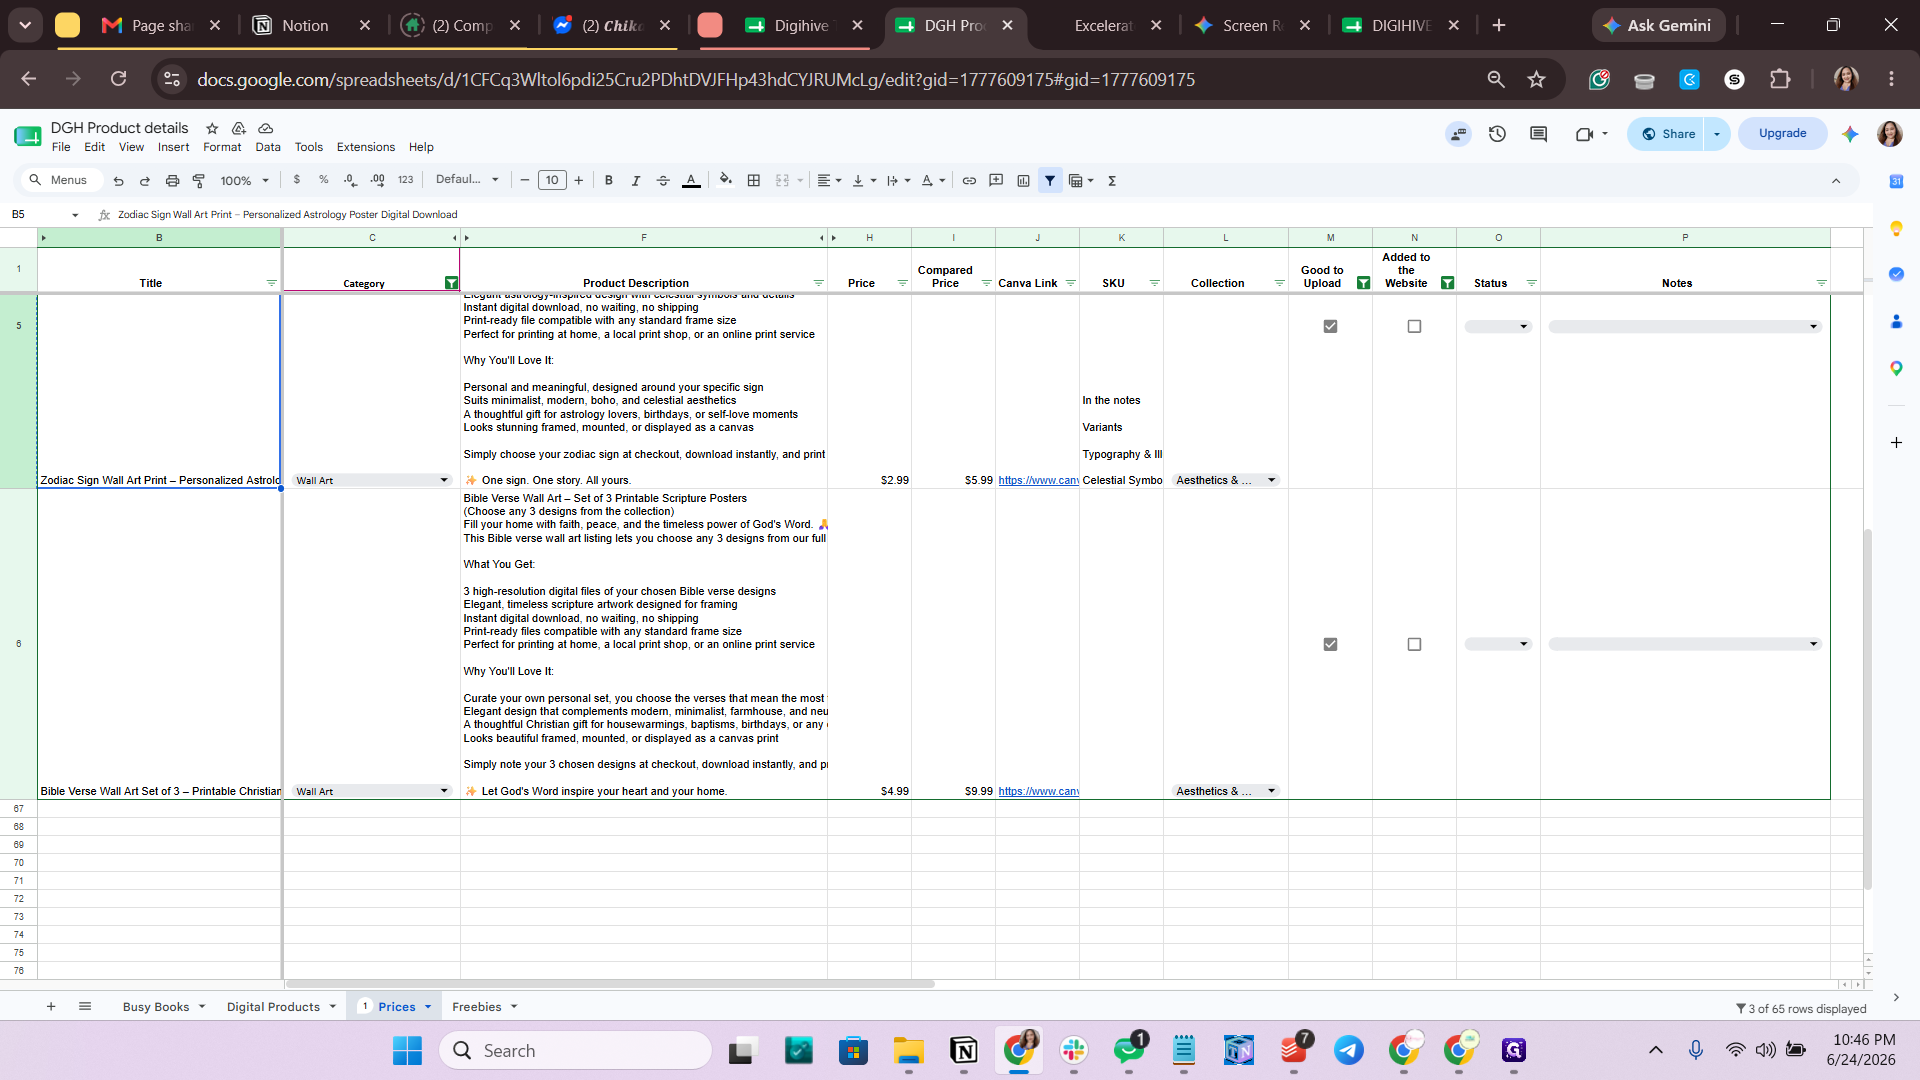The image size is (1920, 1080).
Task: Open the Data menu
Action: (x=268, y=147)
